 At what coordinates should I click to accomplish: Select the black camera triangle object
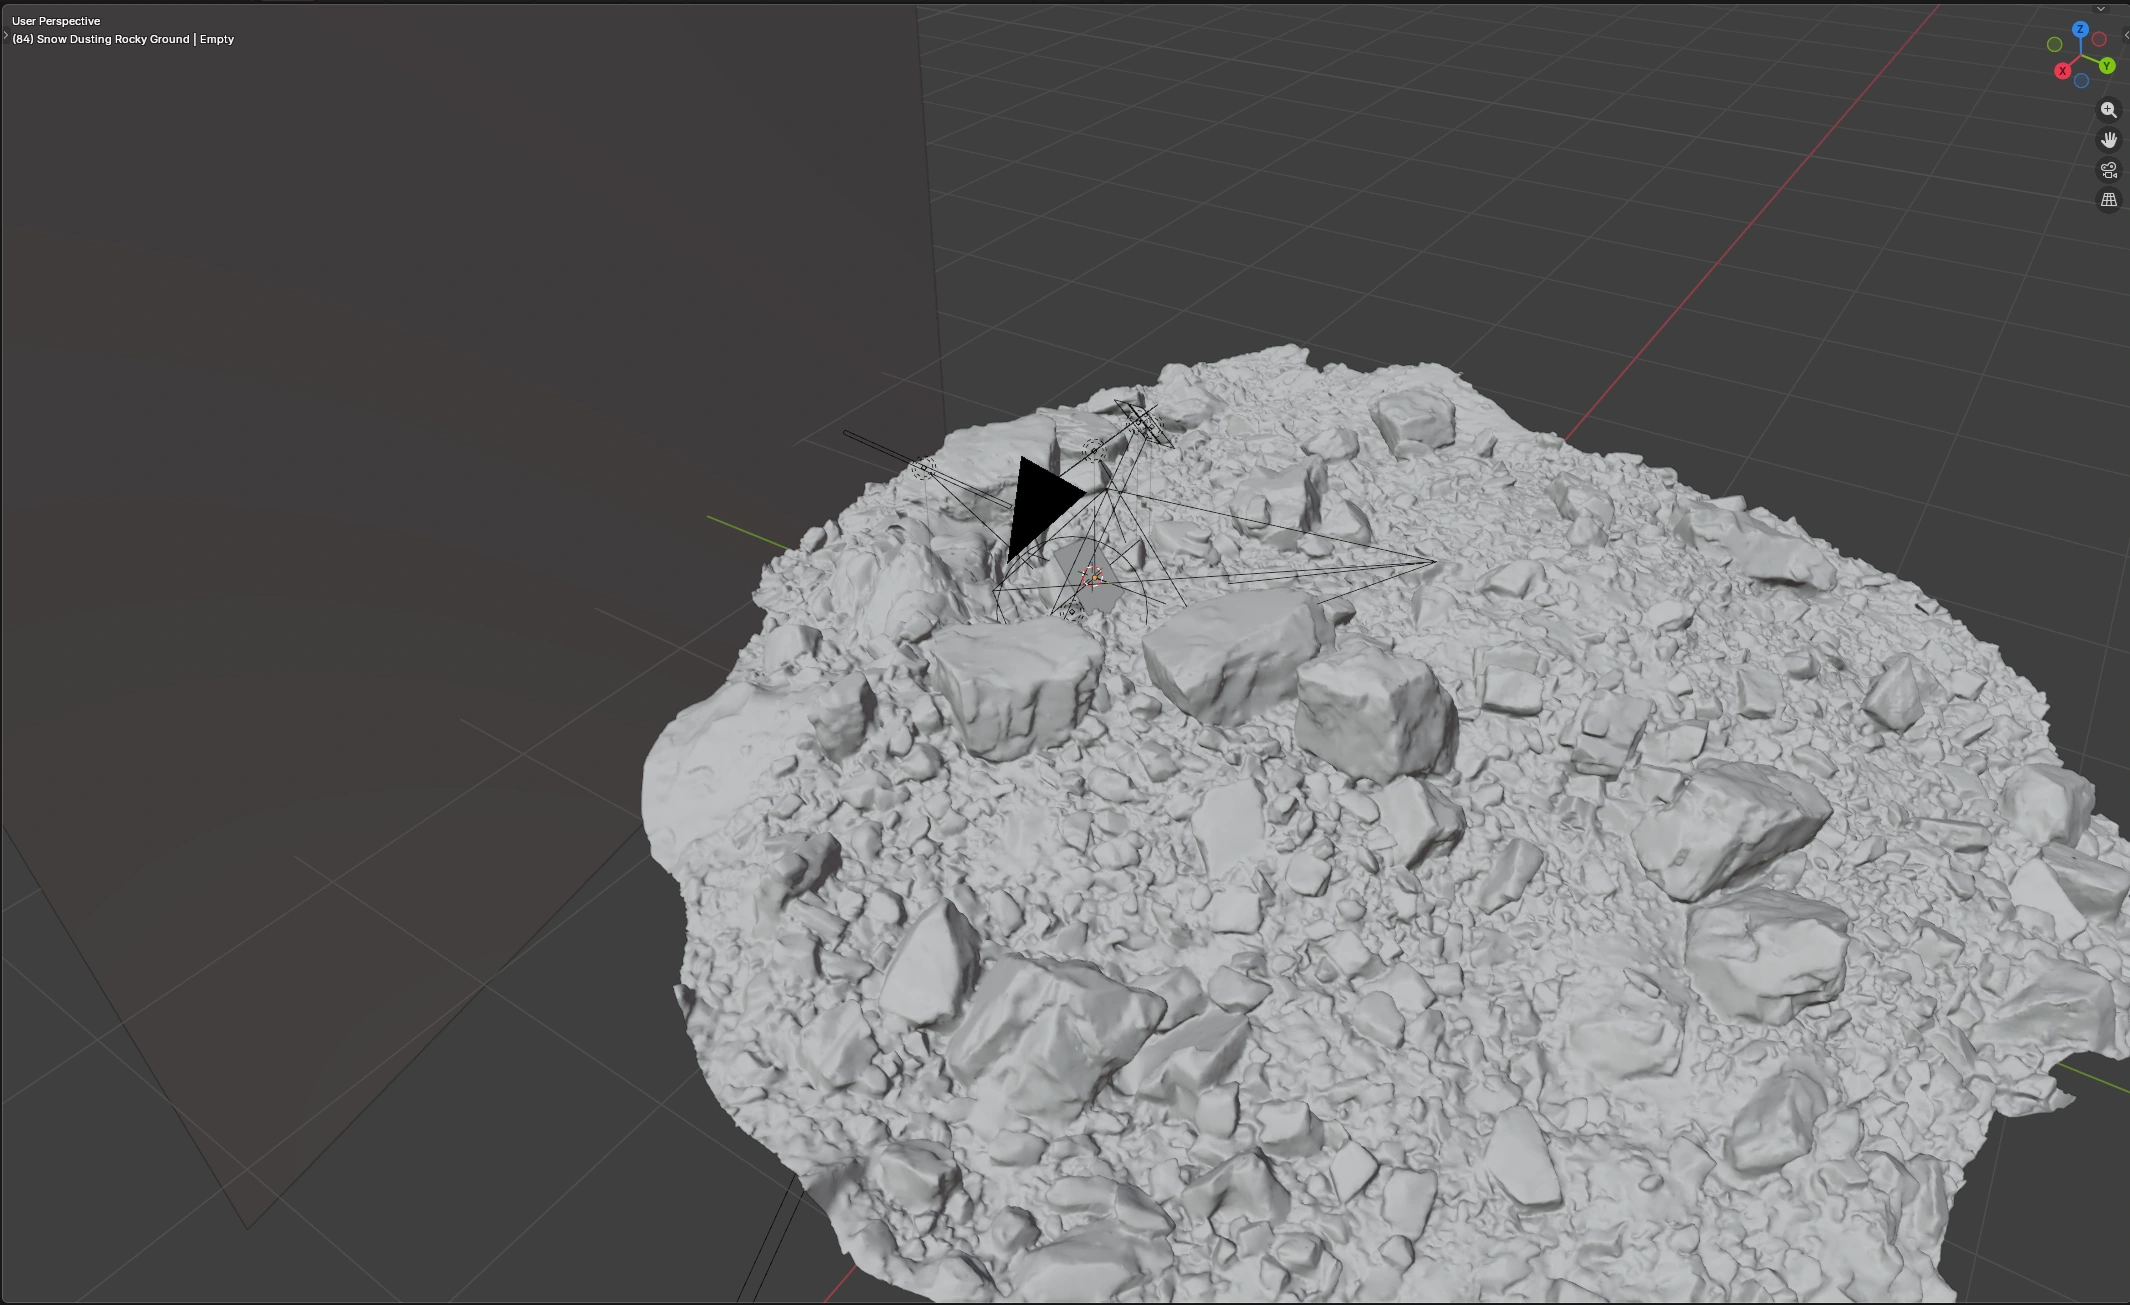point(1038,505)
